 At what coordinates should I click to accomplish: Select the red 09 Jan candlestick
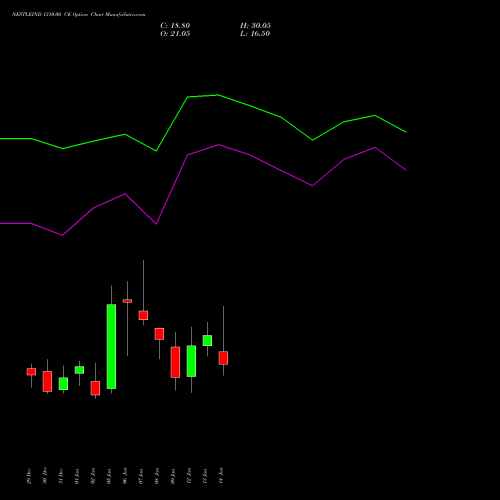175,362
